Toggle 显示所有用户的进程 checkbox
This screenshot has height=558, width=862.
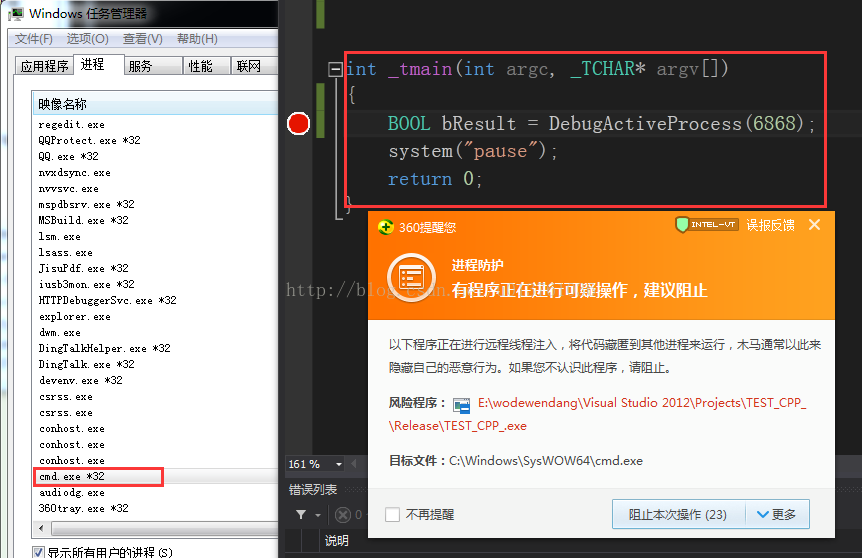[x=38, y=552]
